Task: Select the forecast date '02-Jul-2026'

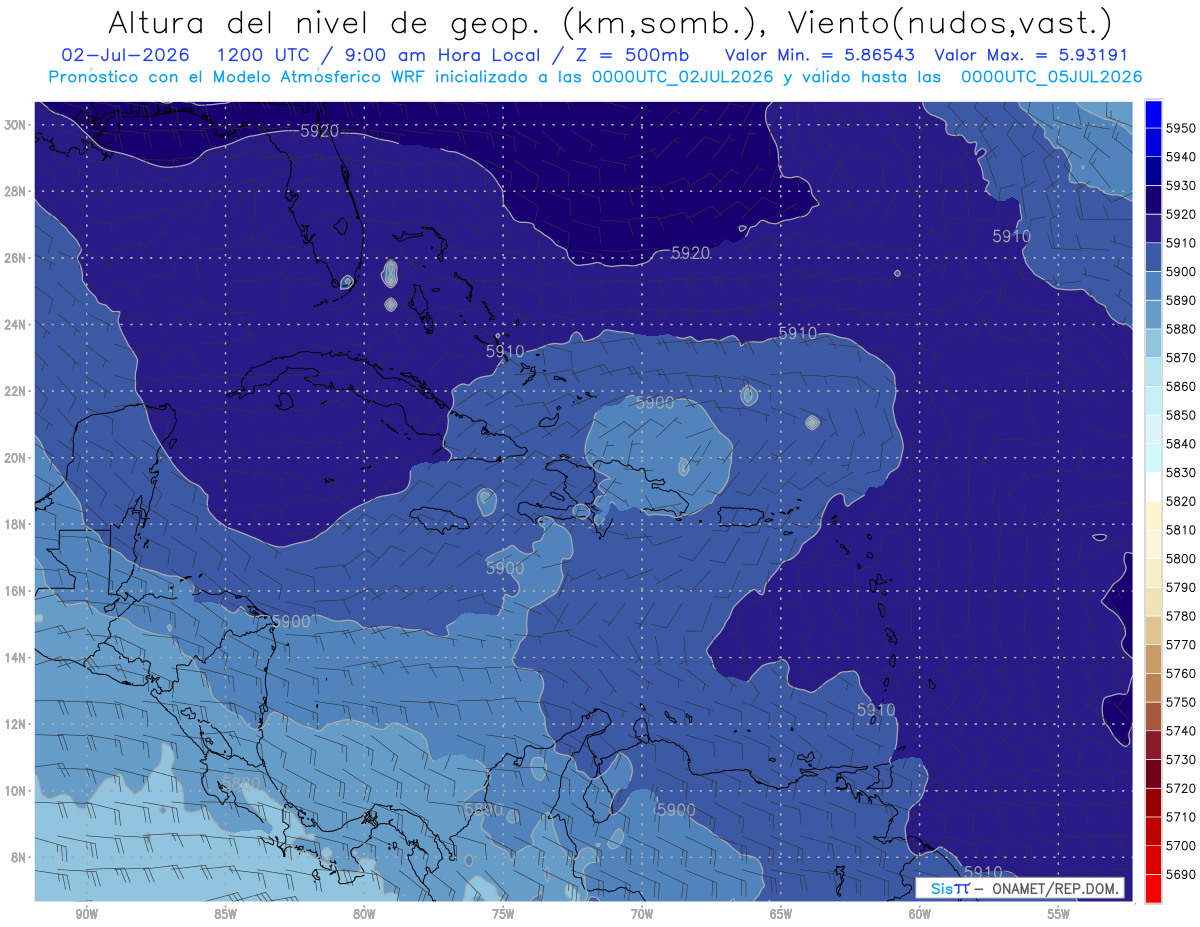Action: click(x=126, y=55)
